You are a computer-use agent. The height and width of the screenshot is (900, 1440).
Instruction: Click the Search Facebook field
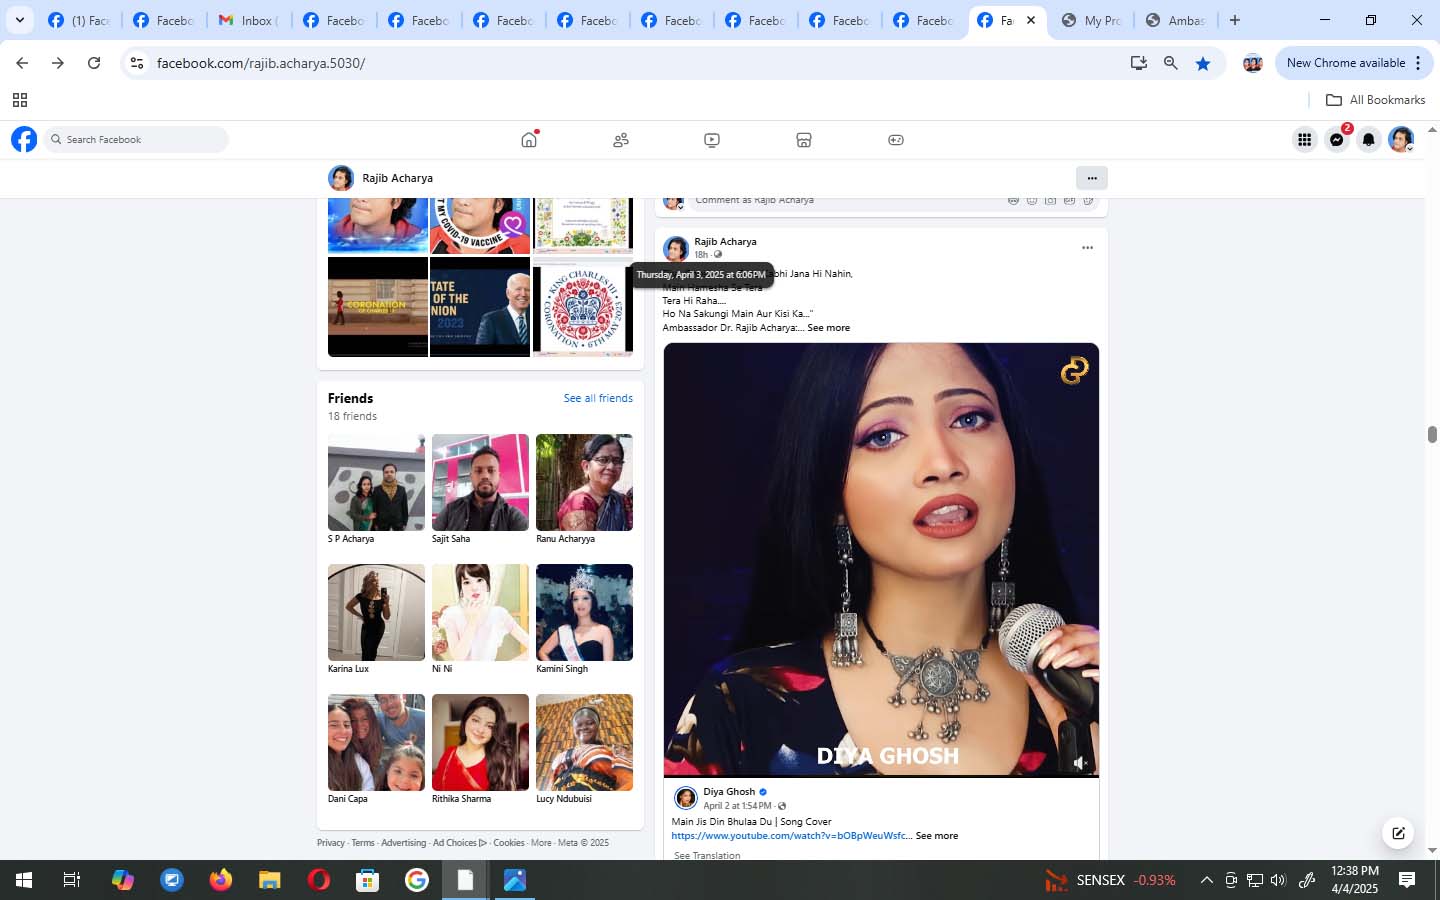[x=136, y=140]
